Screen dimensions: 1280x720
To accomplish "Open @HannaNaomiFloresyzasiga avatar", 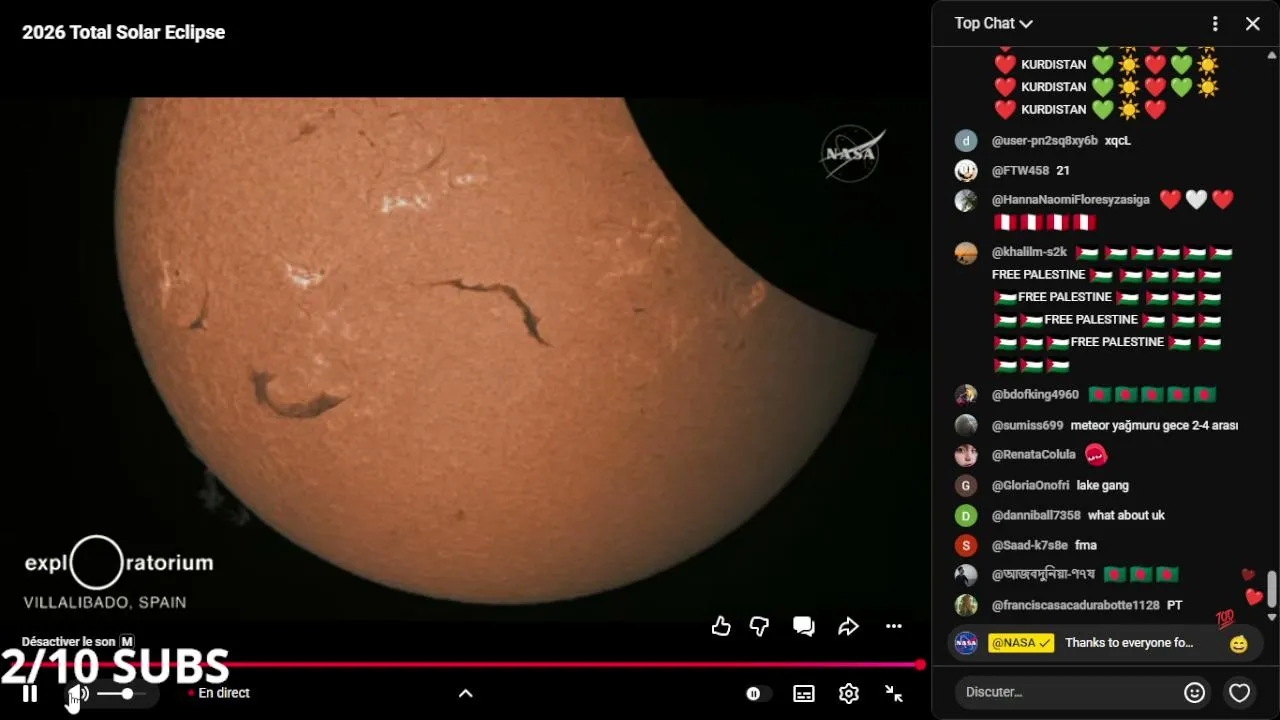I will (x=966, y=200).
